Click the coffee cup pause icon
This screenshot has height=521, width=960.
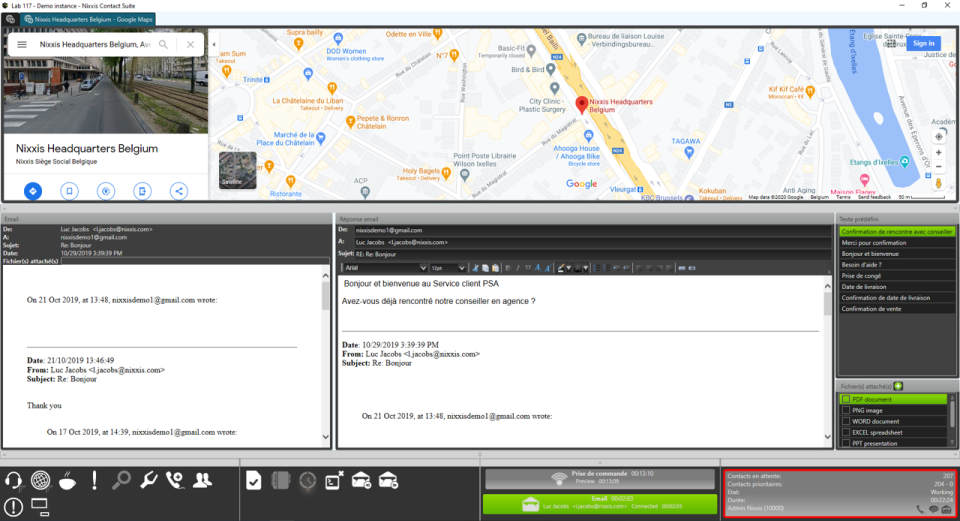67,481
